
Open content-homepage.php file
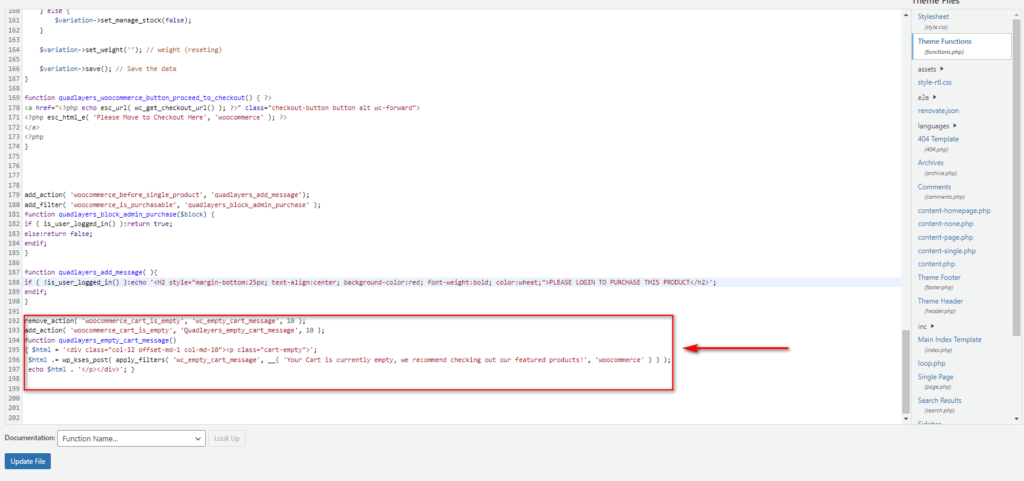[954, 211]
